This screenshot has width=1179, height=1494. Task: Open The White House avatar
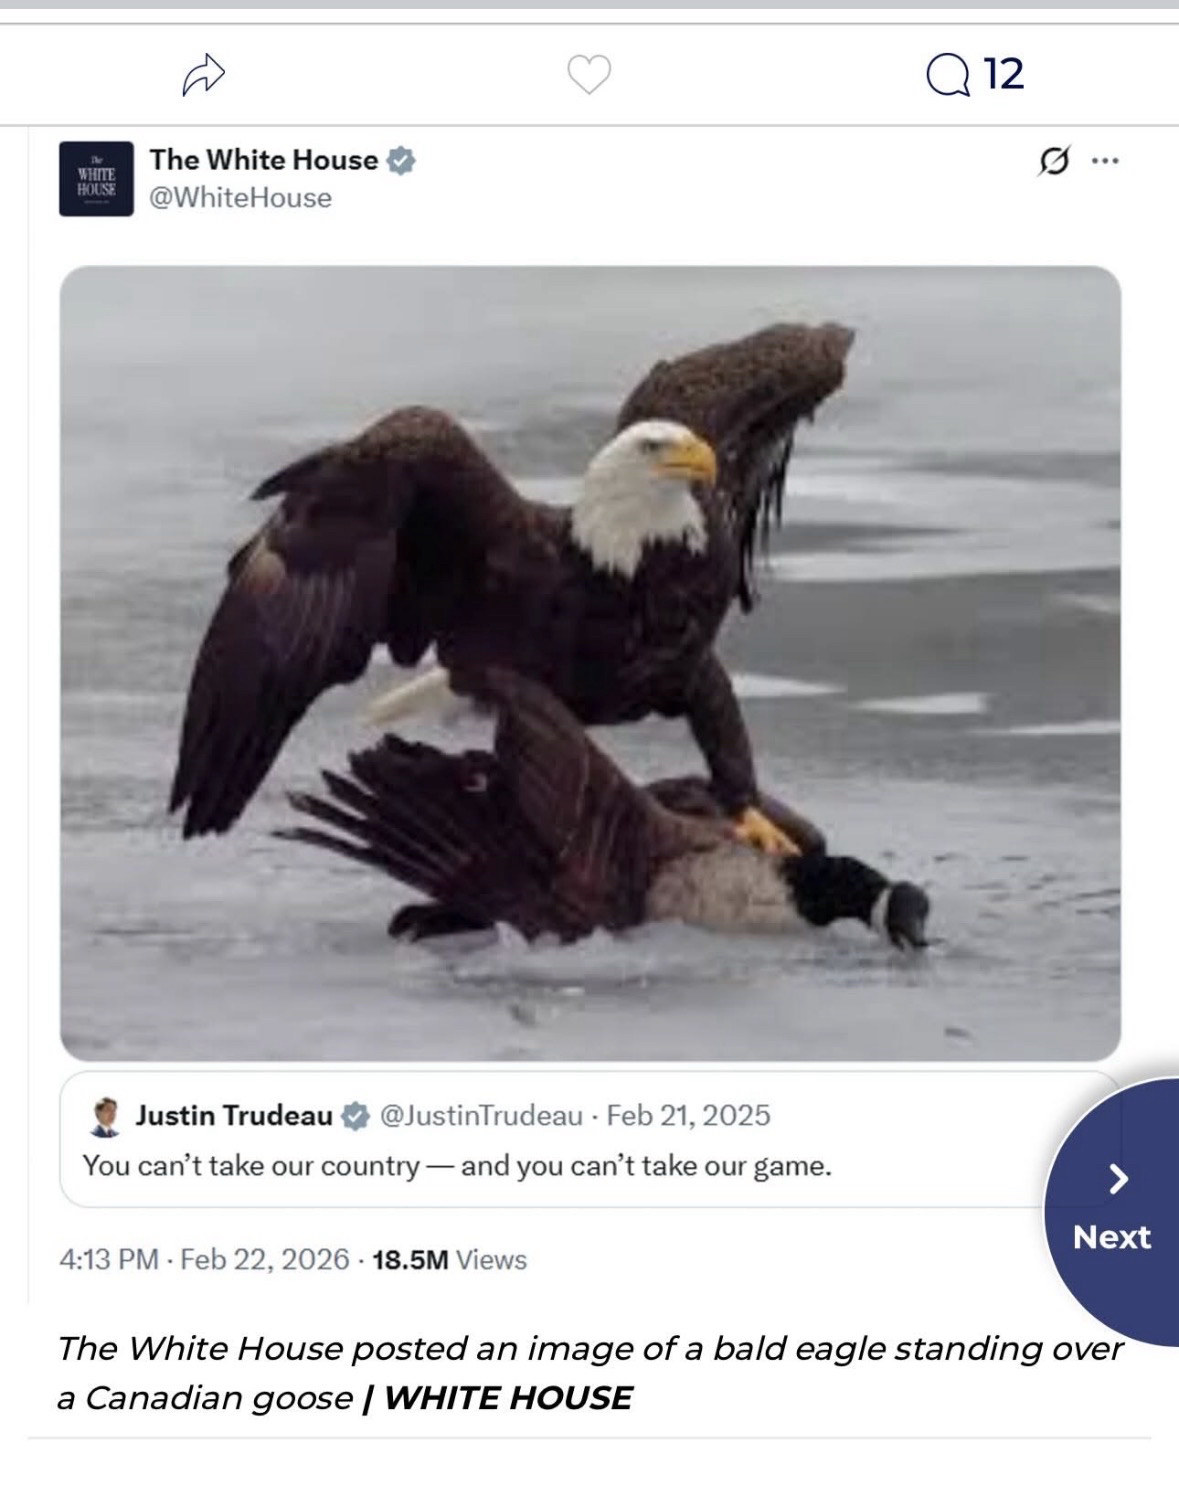96,179
